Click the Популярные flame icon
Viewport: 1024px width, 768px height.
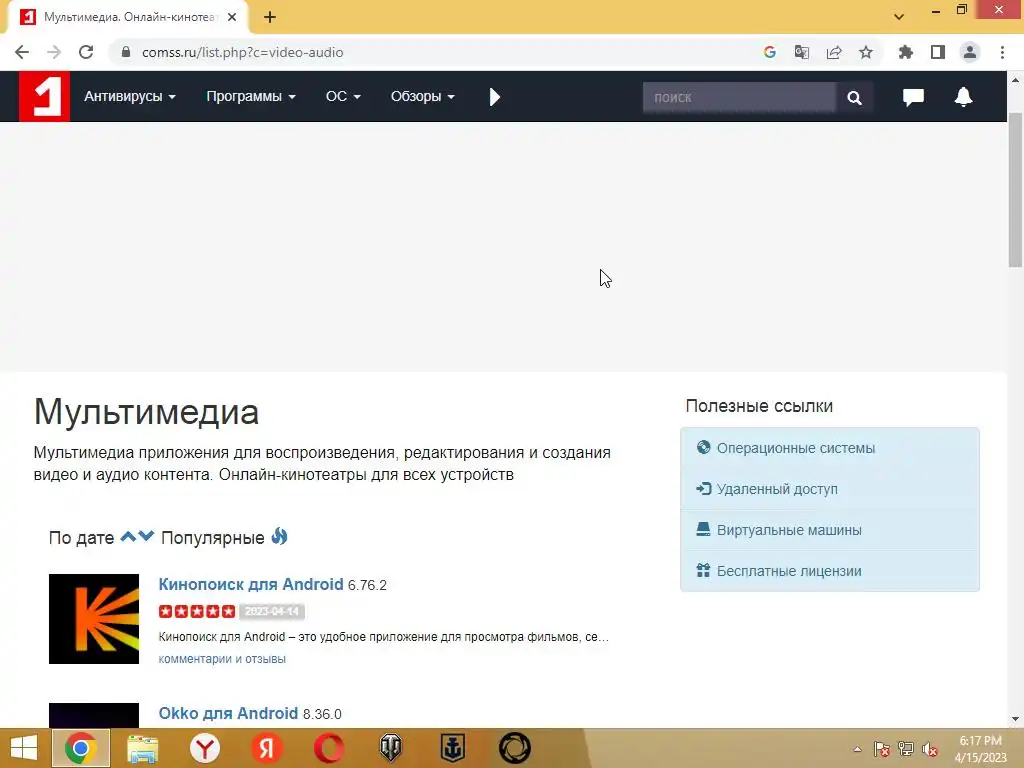coord(279,537)
